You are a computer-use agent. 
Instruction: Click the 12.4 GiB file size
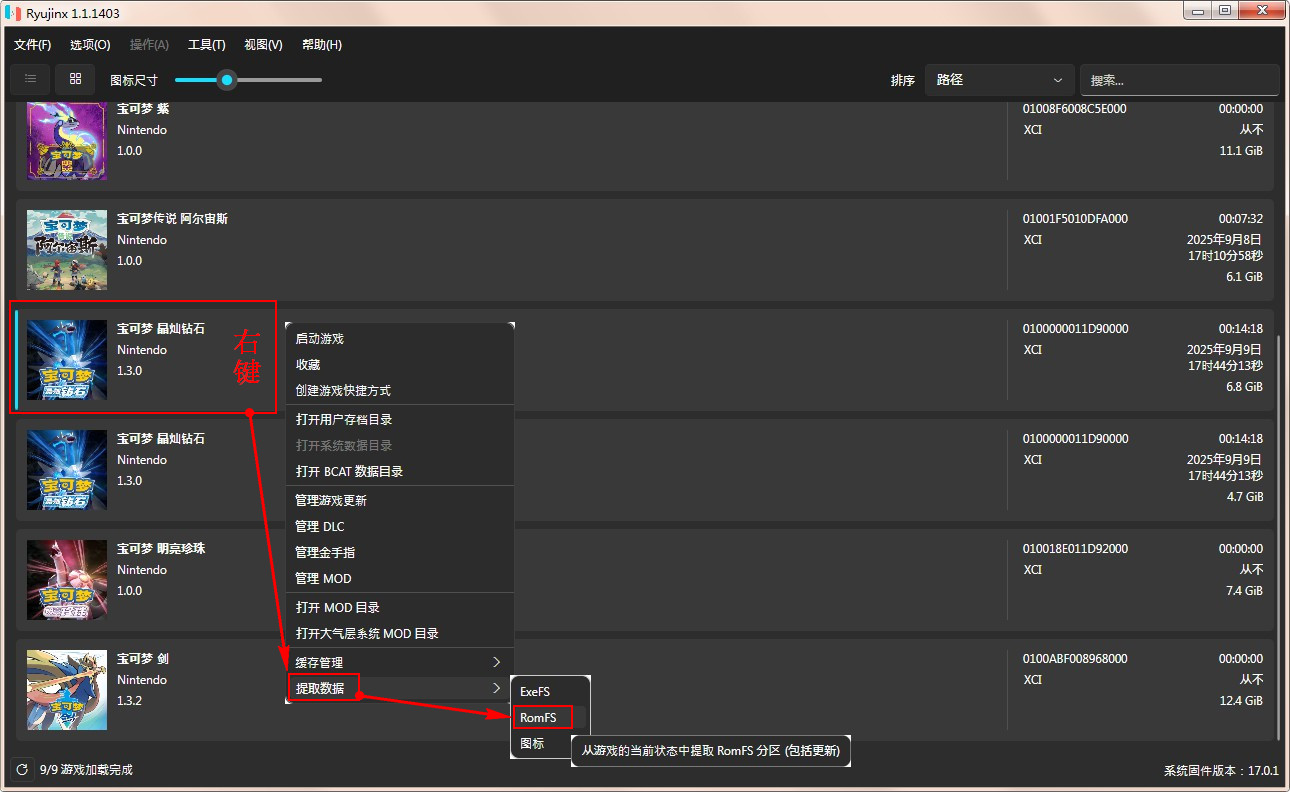pos(1241,701)
